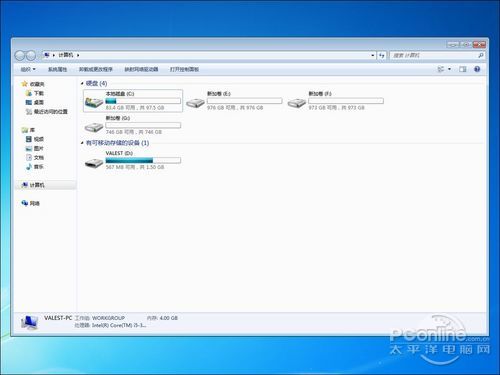Click the computer icon in address bar
Image resolution: width=500 pixels, height=375 pixels.
[x=47, y=55]
